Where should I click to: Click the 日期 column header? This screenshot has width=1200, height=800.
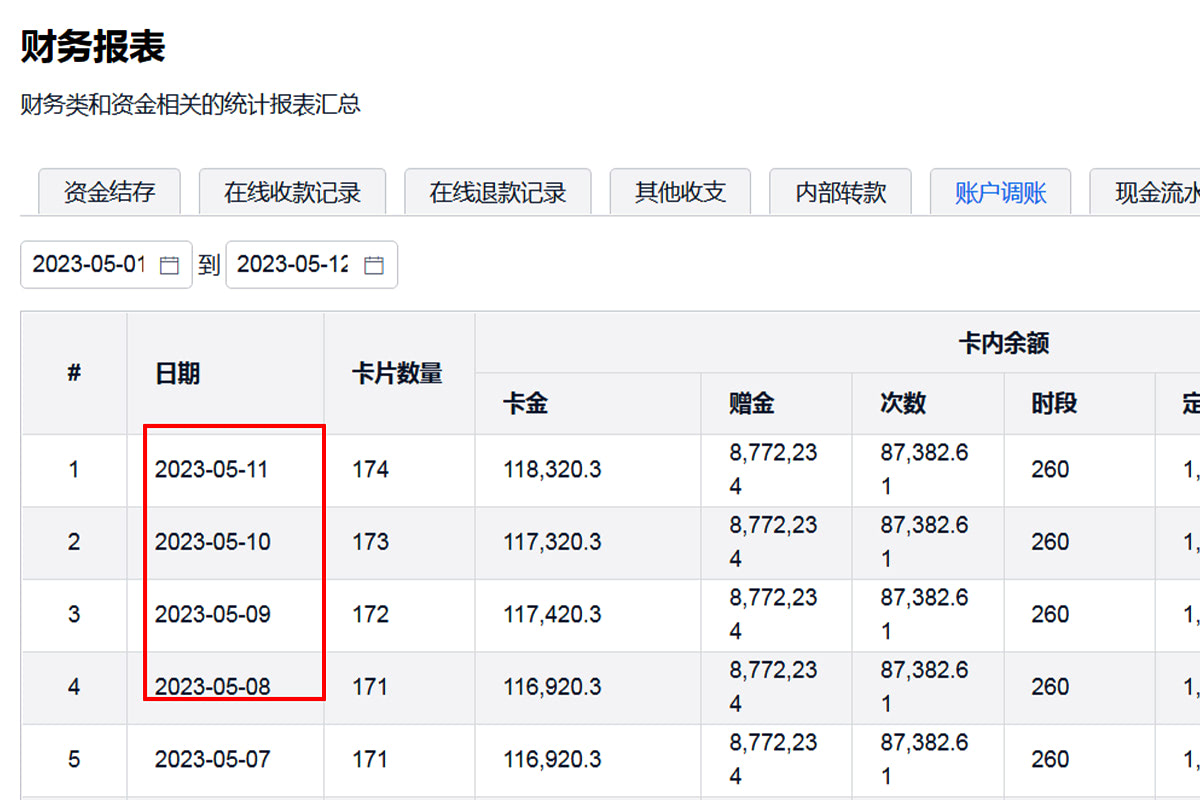[178, 374]
